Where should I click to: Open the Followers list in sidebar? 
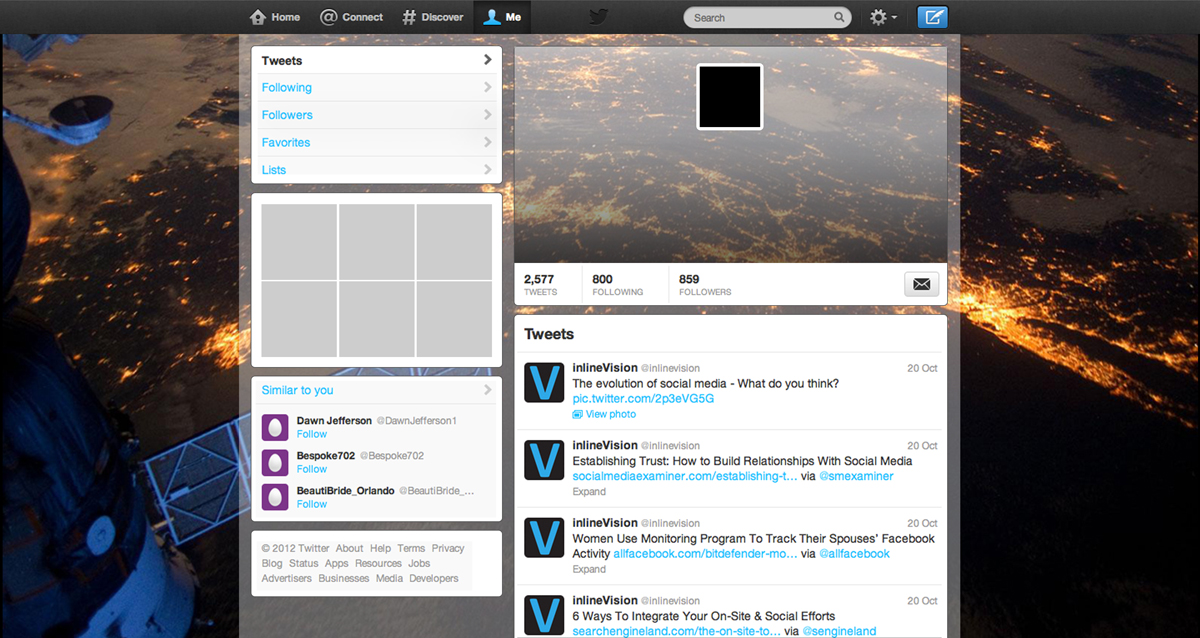point(377,115)
